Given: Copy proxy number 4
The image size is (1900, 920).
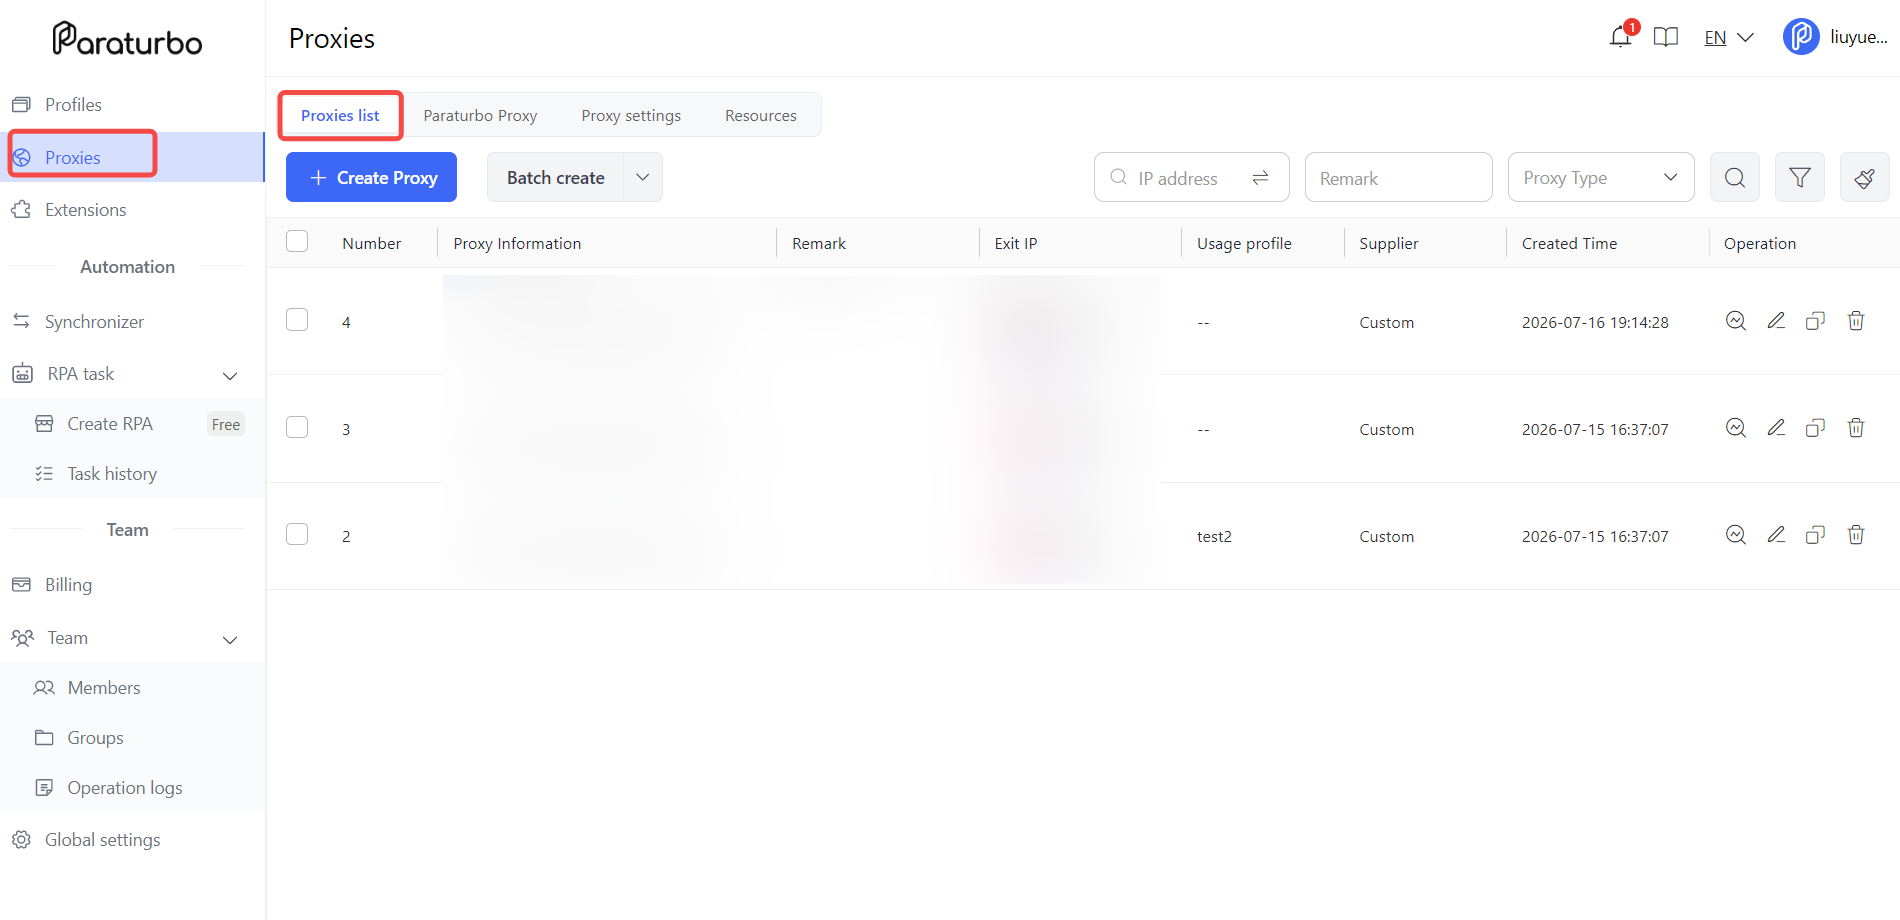Looking at the screenshot, I should click(x=1815, y=321).
